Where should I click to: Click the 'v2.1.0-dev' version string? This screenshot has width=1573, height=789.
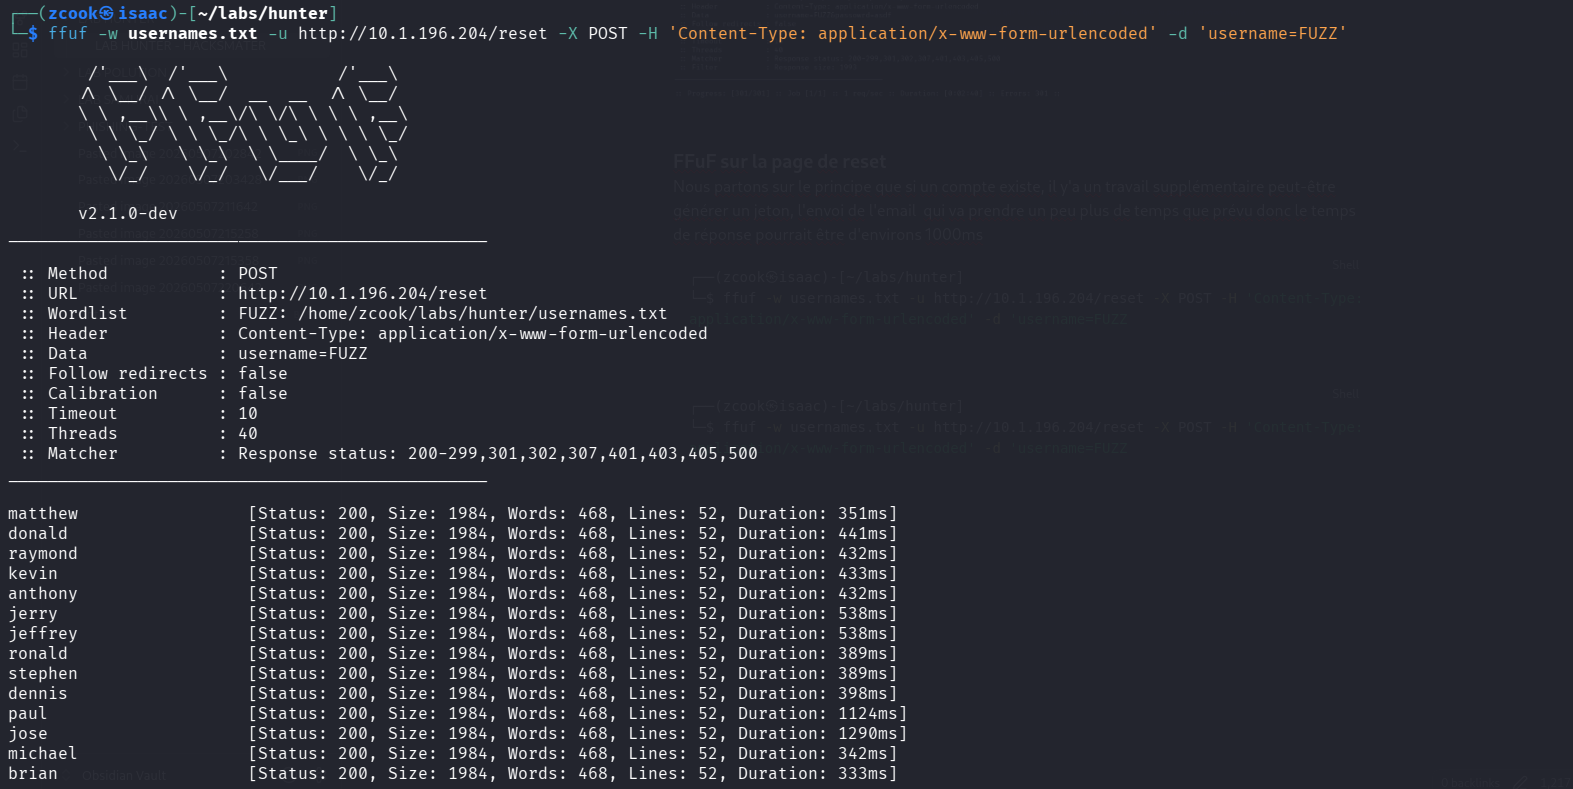pyautogui.click(x=128, y=214)
